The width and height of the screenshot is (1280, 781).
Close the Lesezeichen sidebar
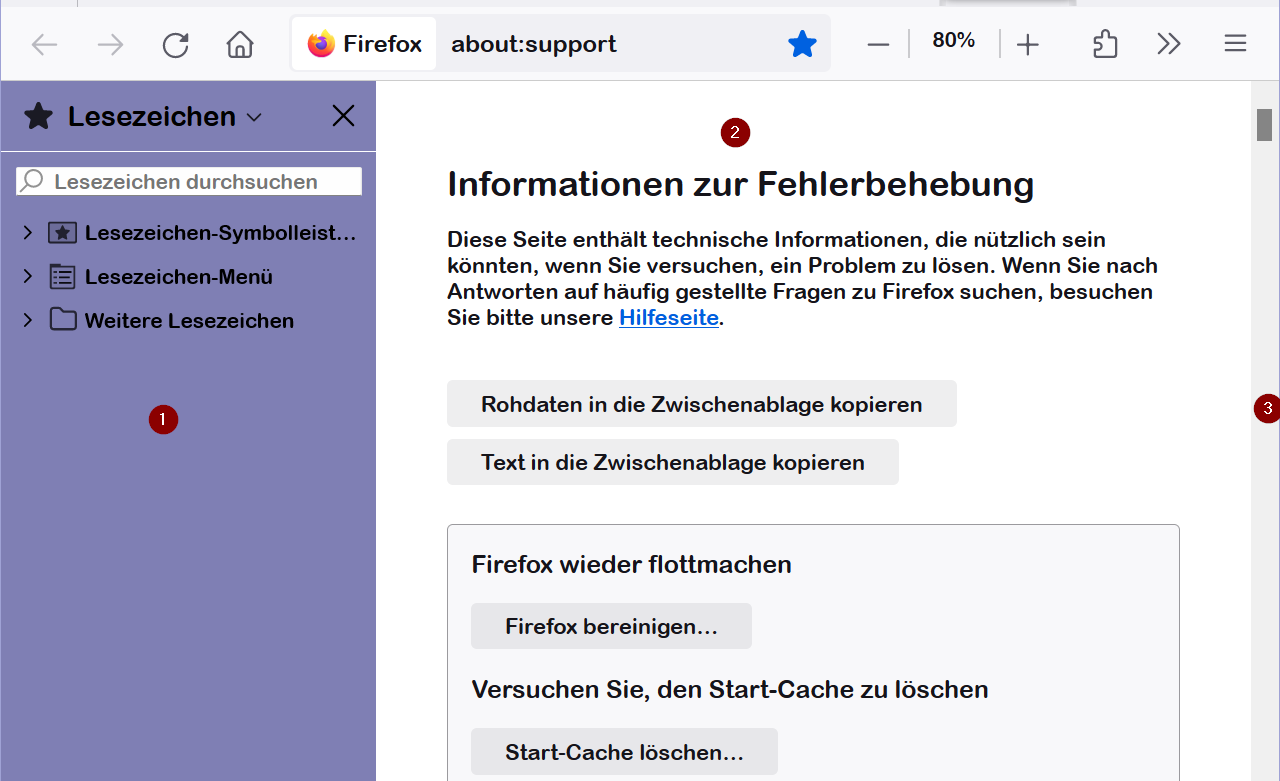(x=343, y=116)
